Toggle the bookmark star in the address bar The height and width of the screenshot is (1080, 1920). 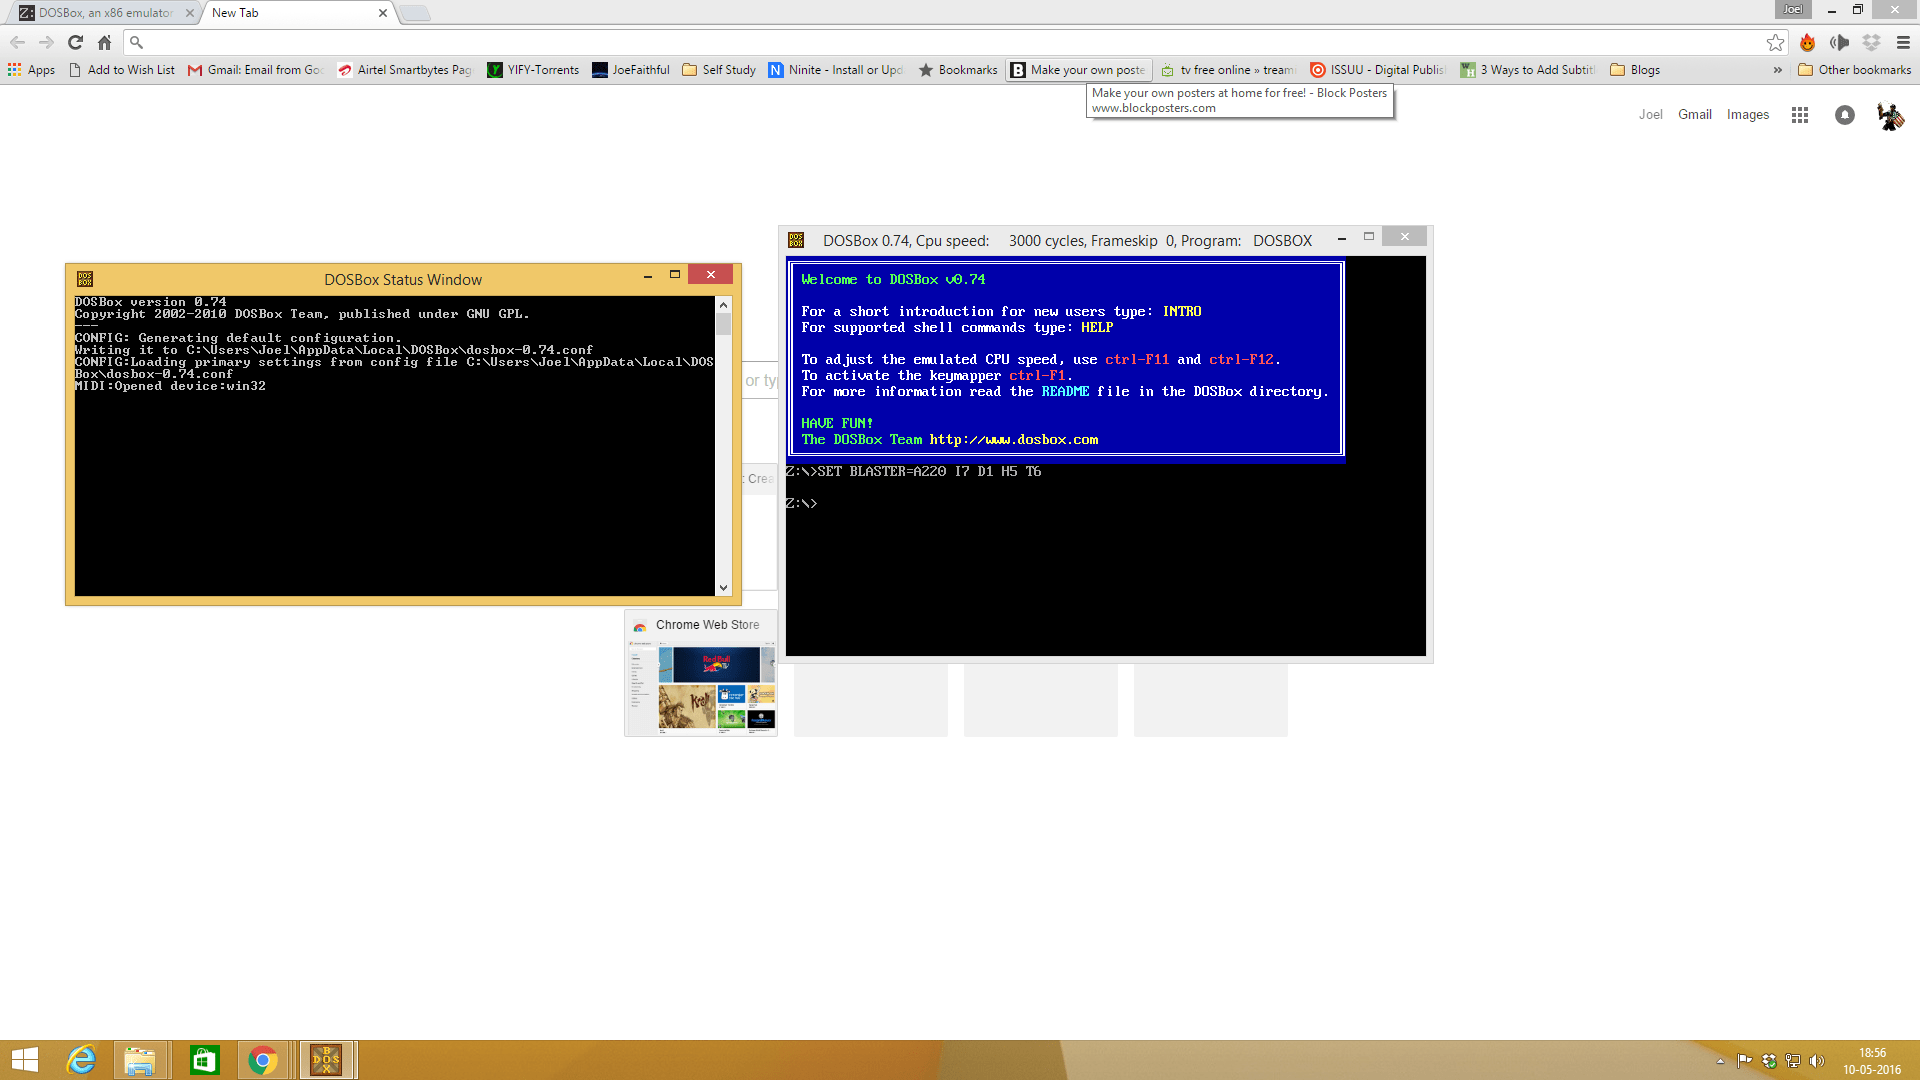(x=1777, y=42)
